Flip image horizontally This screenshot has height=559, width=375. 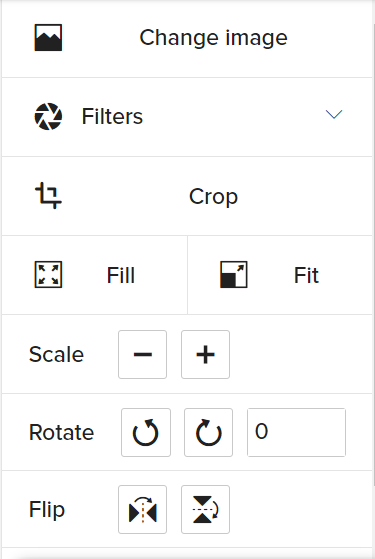143,509
